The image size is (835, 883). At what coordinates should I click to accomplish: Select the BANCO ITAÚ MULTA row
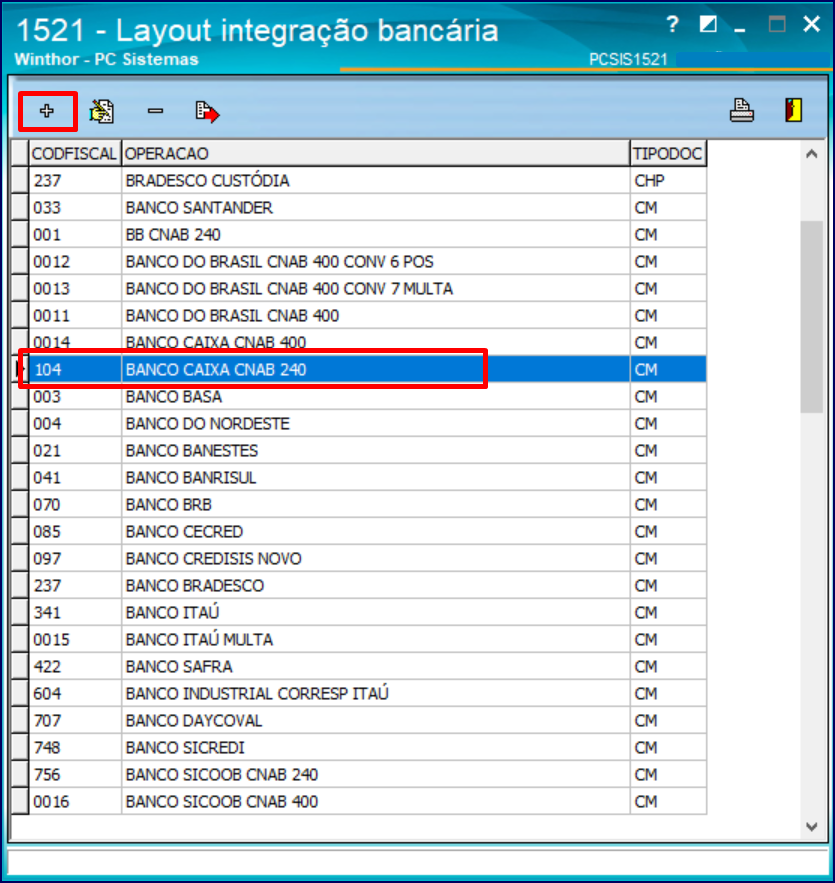point(367,640)
